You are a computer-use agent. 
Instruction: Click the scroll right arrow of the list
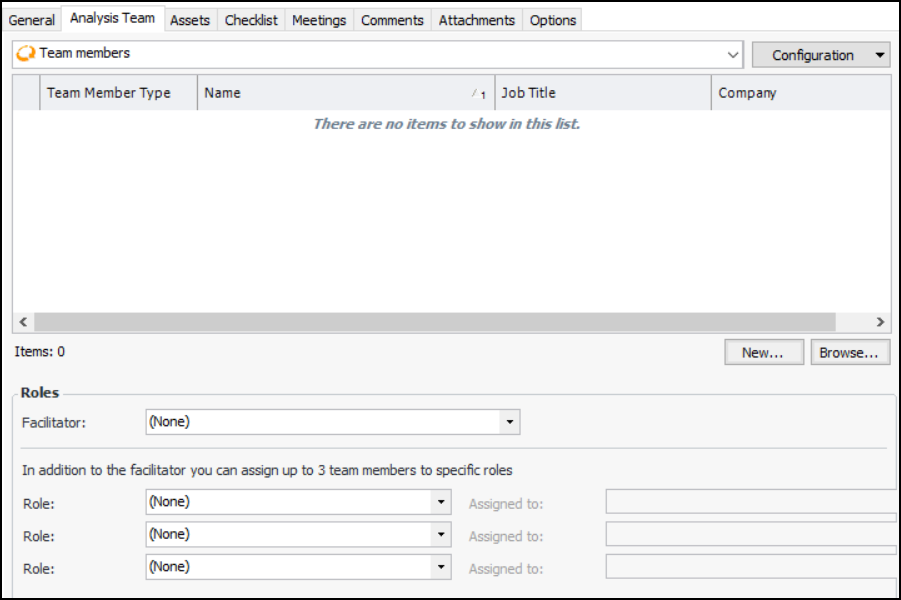[x=880, y=322]
